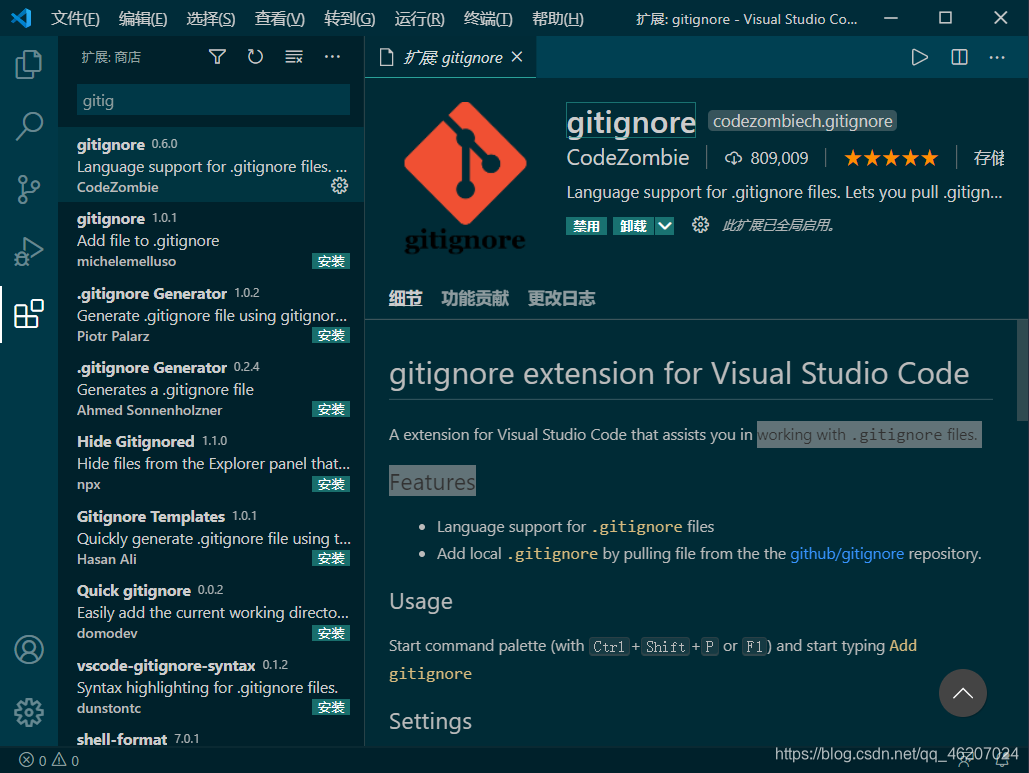Open the Explorer view in activity bar

(x=29, y=64)
